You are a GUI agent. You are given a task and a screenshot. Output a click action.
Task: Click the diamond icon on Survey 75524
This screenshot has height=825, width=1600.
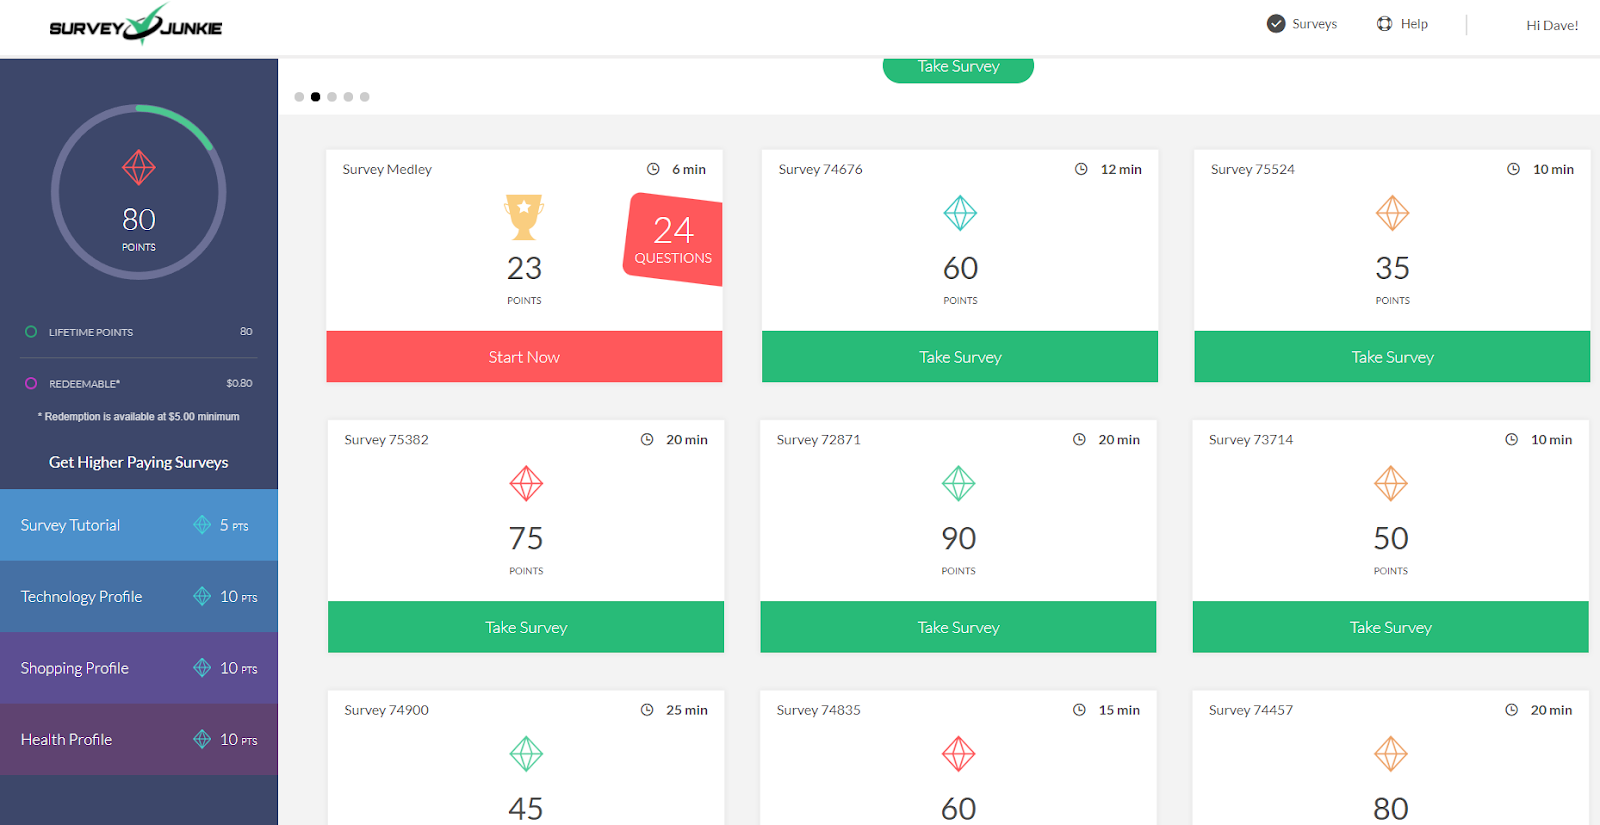(x=1392, y=213)
